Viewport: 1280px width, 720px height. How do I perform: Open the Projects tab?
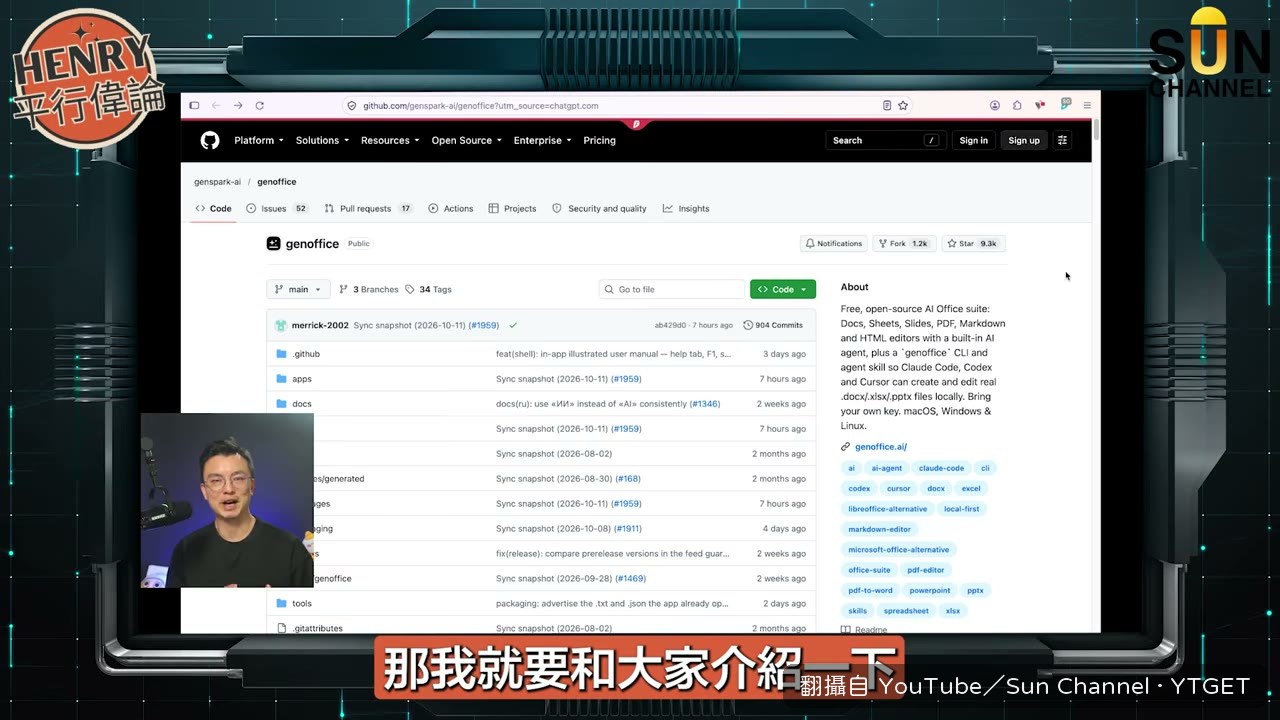tap(513, 209)
